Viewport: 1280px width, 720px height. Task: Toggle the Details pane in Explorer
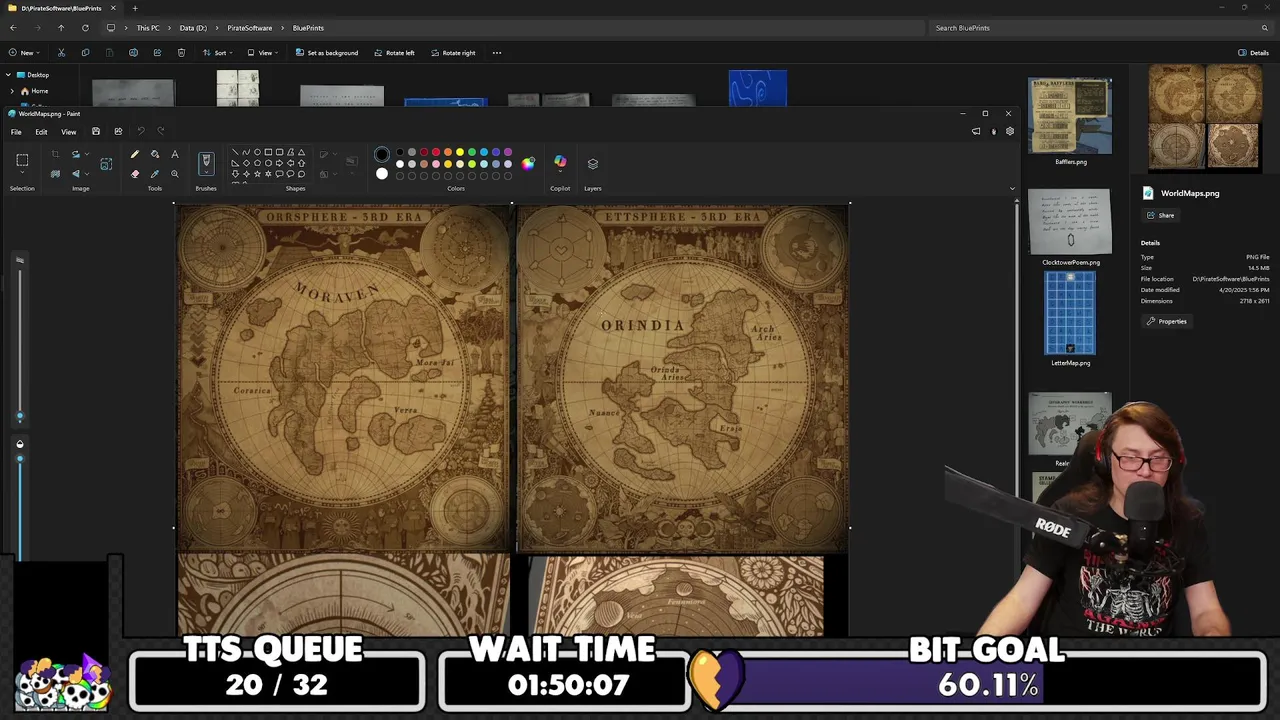1254,52
